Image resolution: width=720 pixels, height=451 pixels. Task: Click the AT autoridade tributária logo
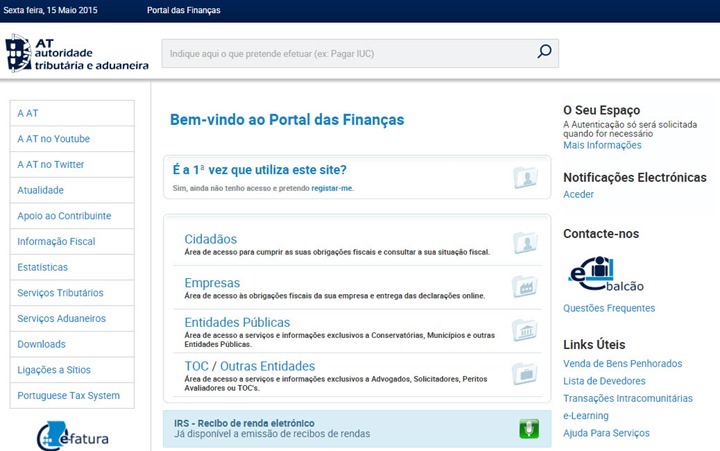(77, 53)
